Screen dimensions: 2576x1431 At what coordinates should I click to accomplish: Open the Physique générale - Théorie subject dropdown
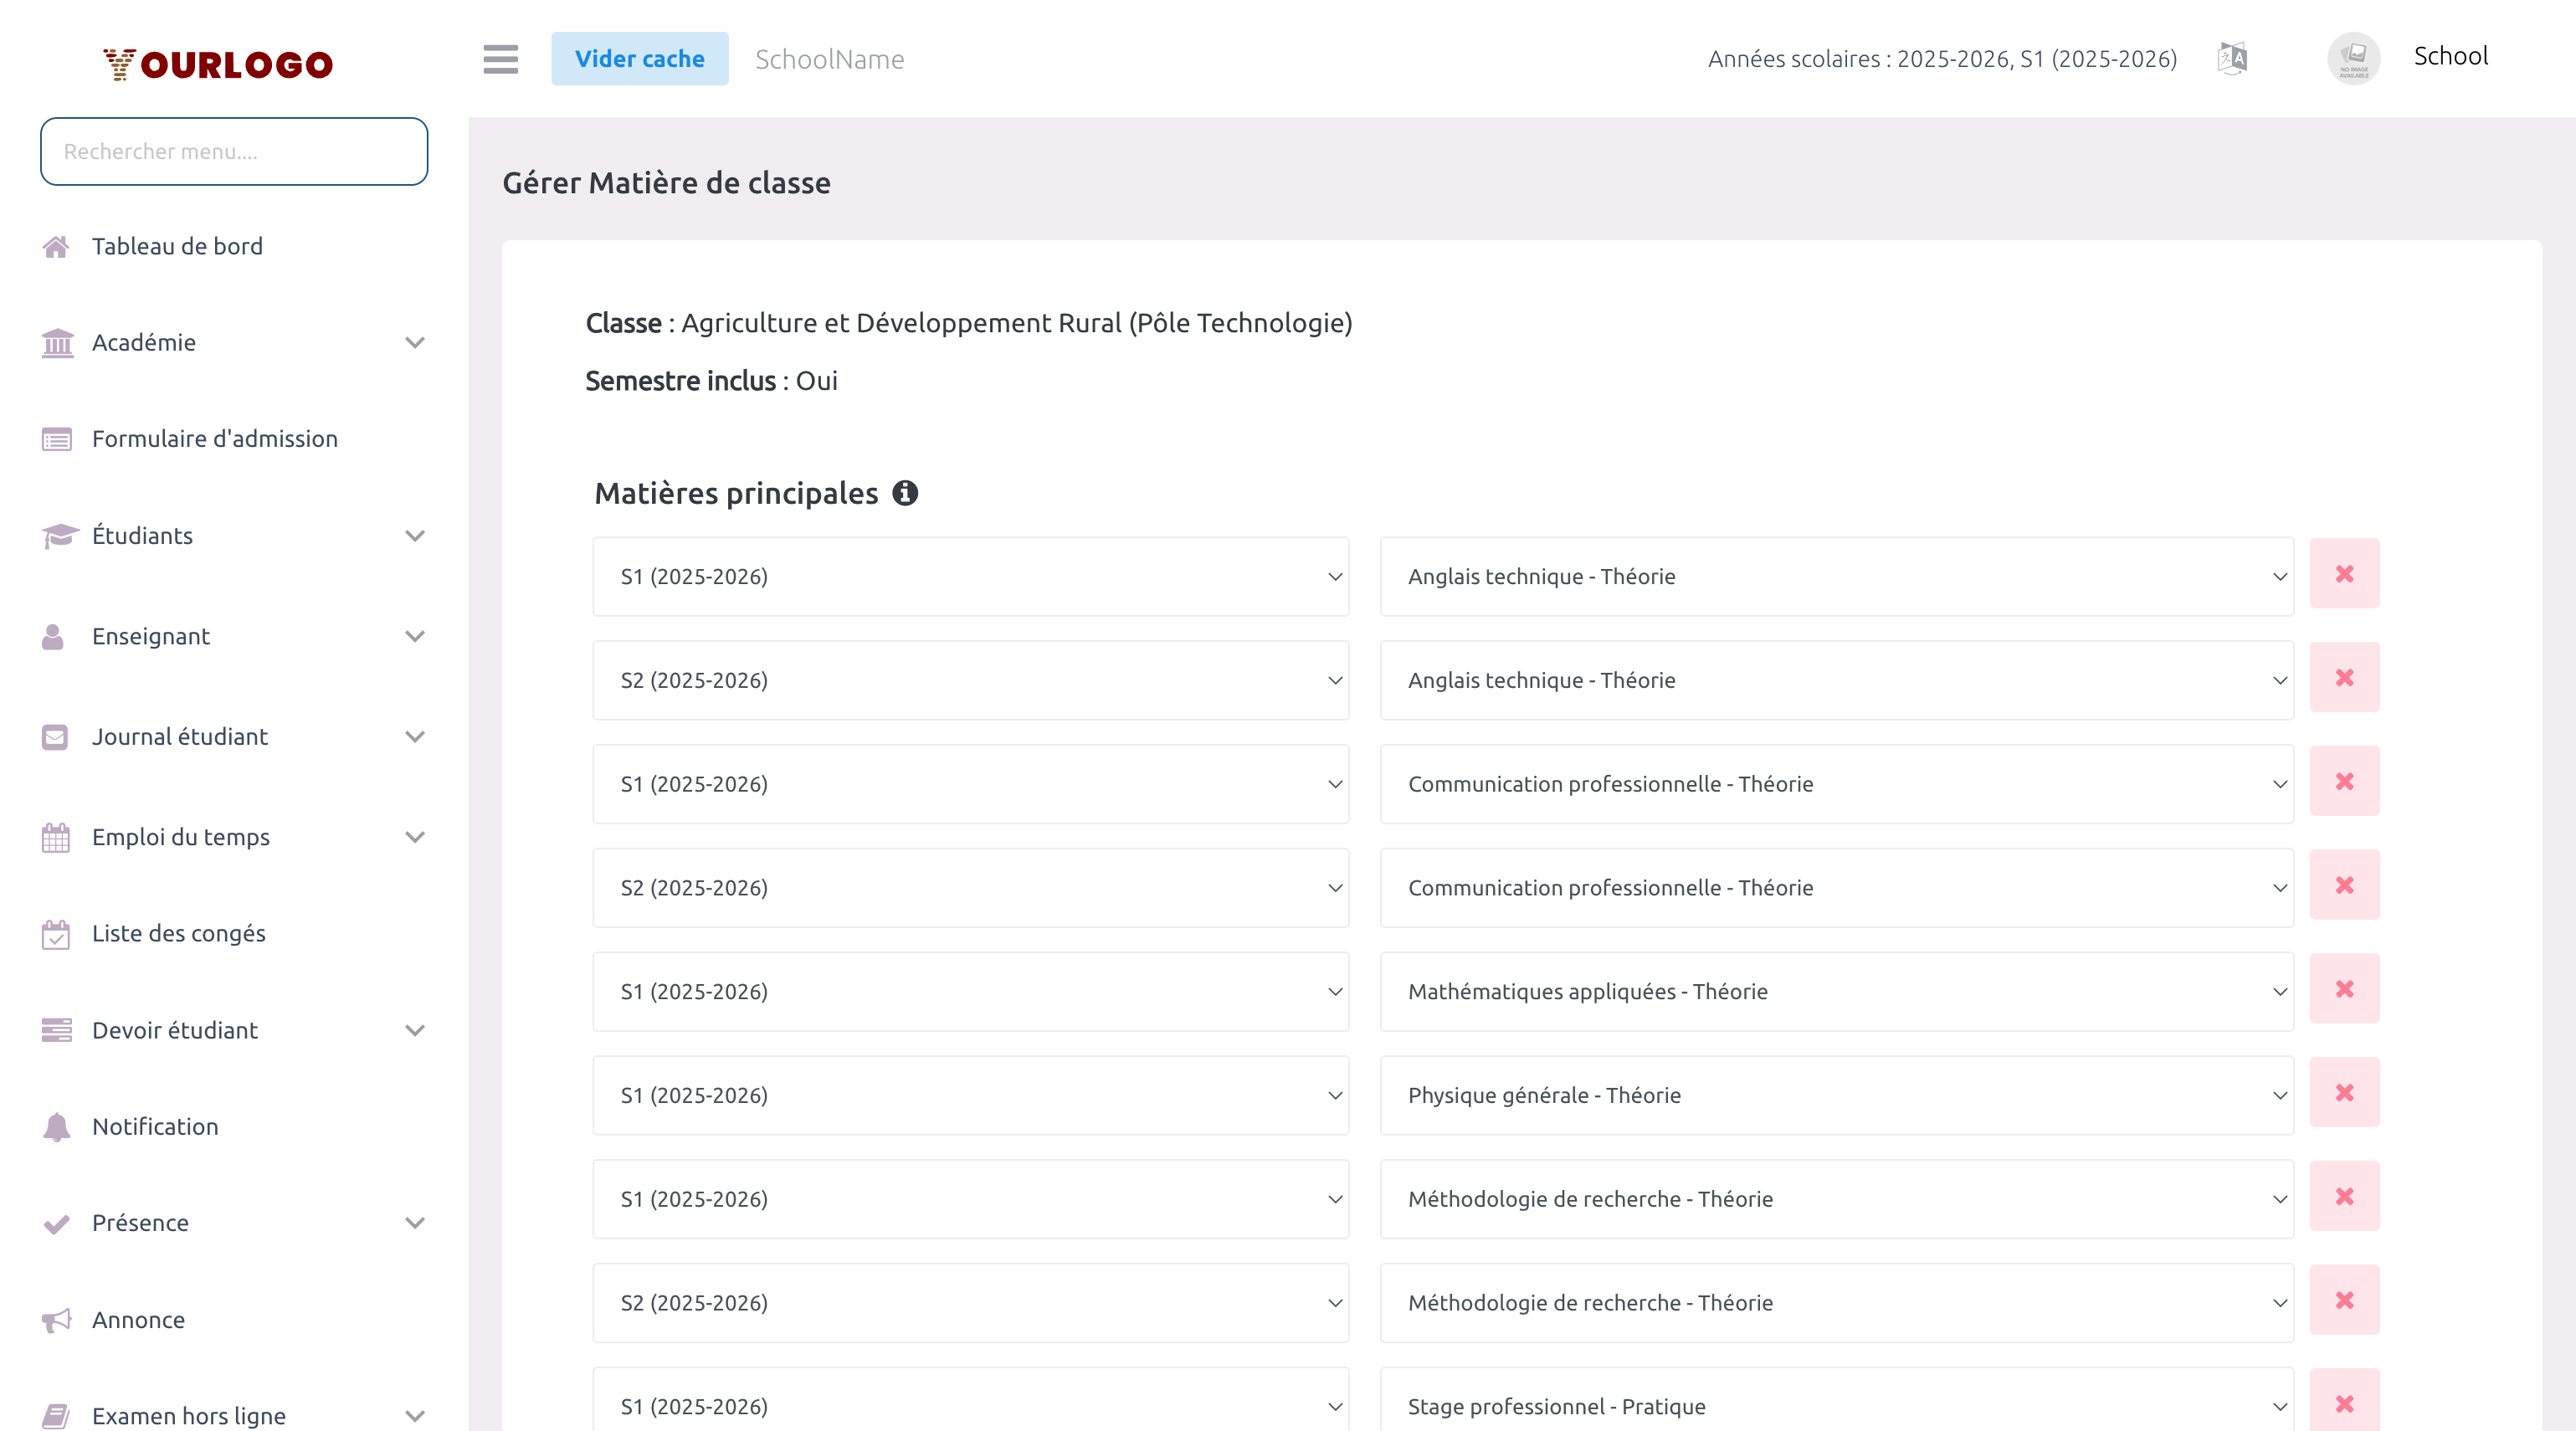tap(1836, 1095)
